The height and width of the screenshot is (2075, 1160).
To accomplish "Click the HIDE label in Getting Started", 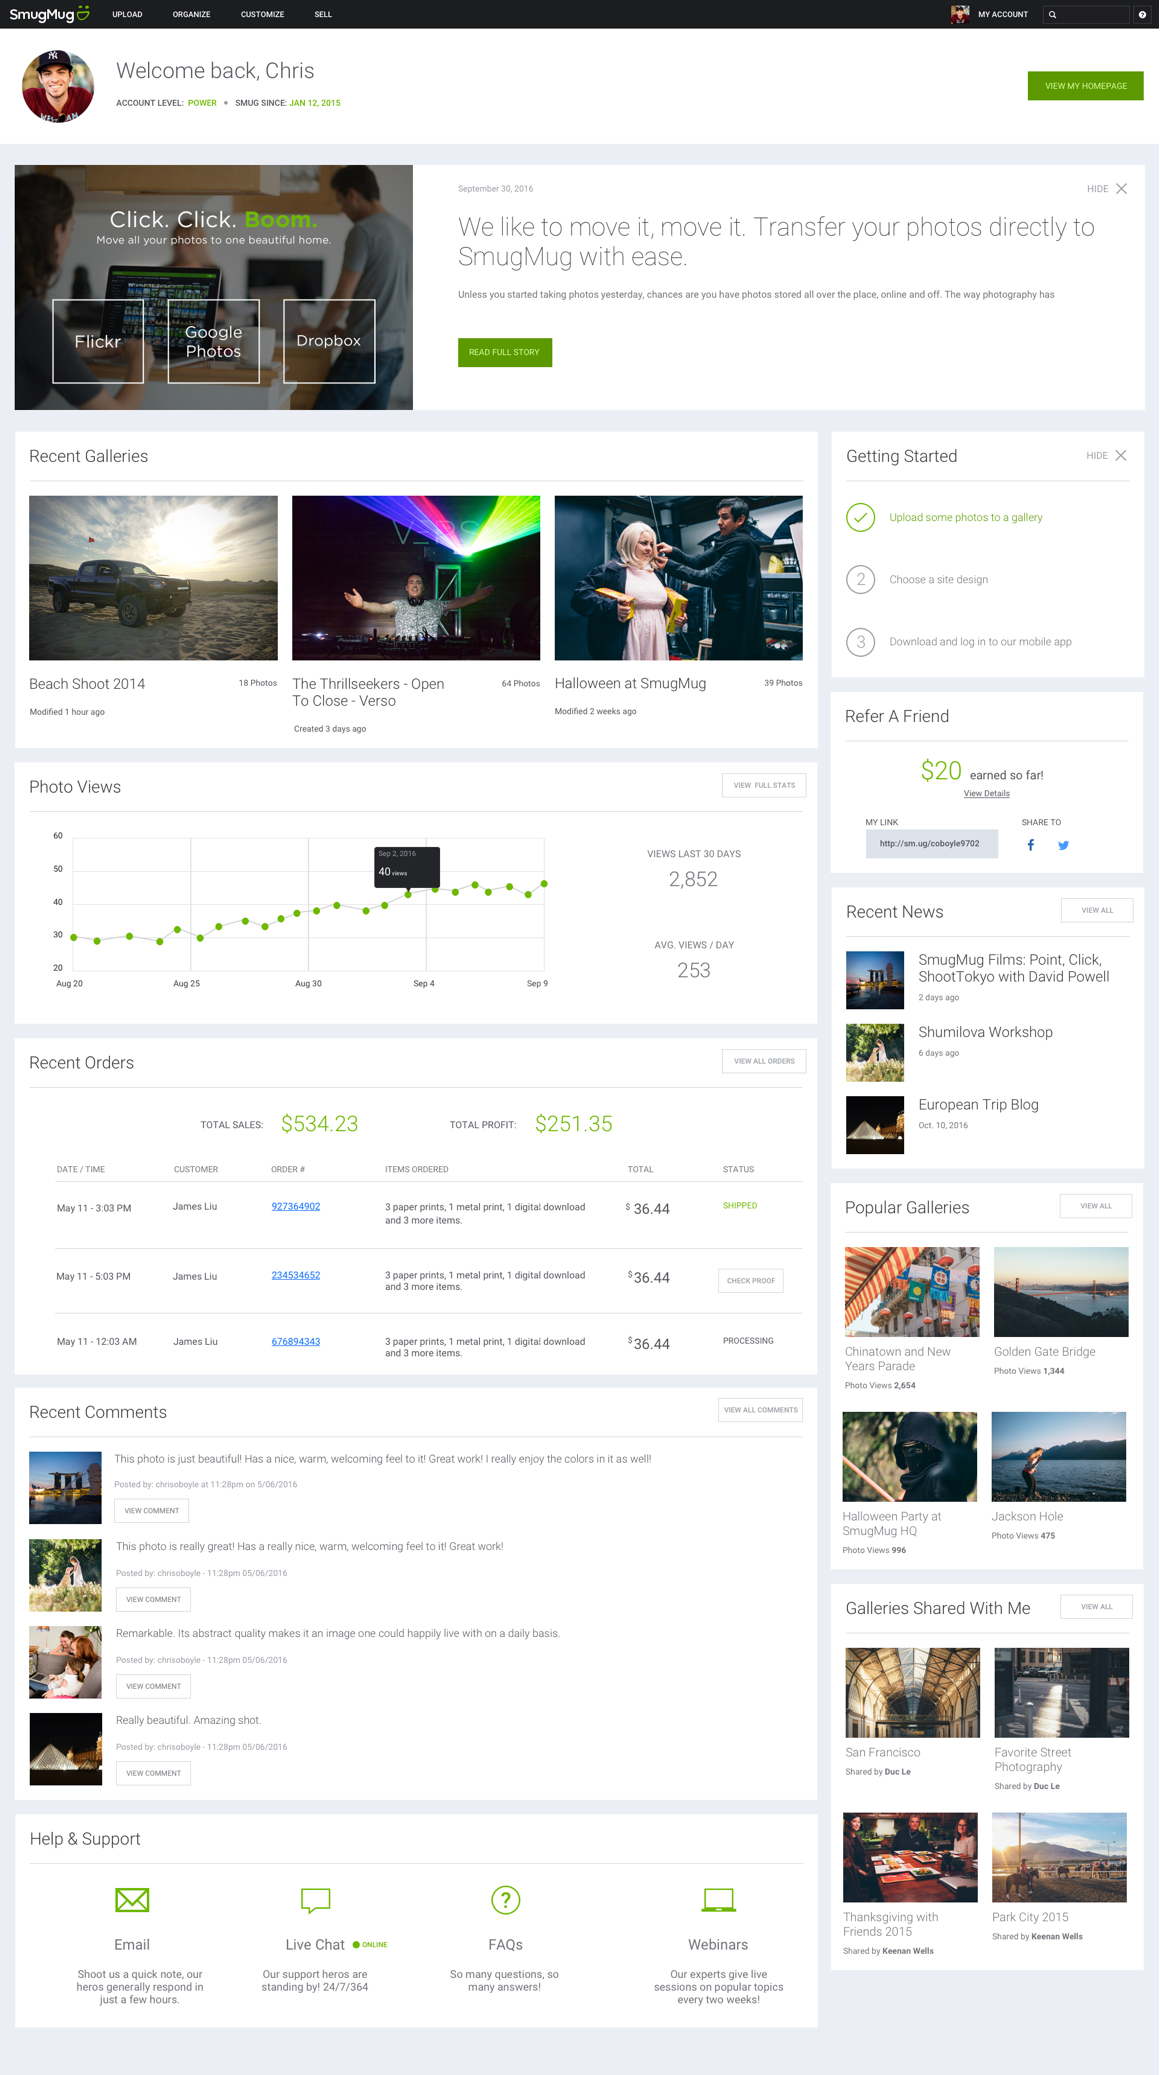I will 1097,456.
